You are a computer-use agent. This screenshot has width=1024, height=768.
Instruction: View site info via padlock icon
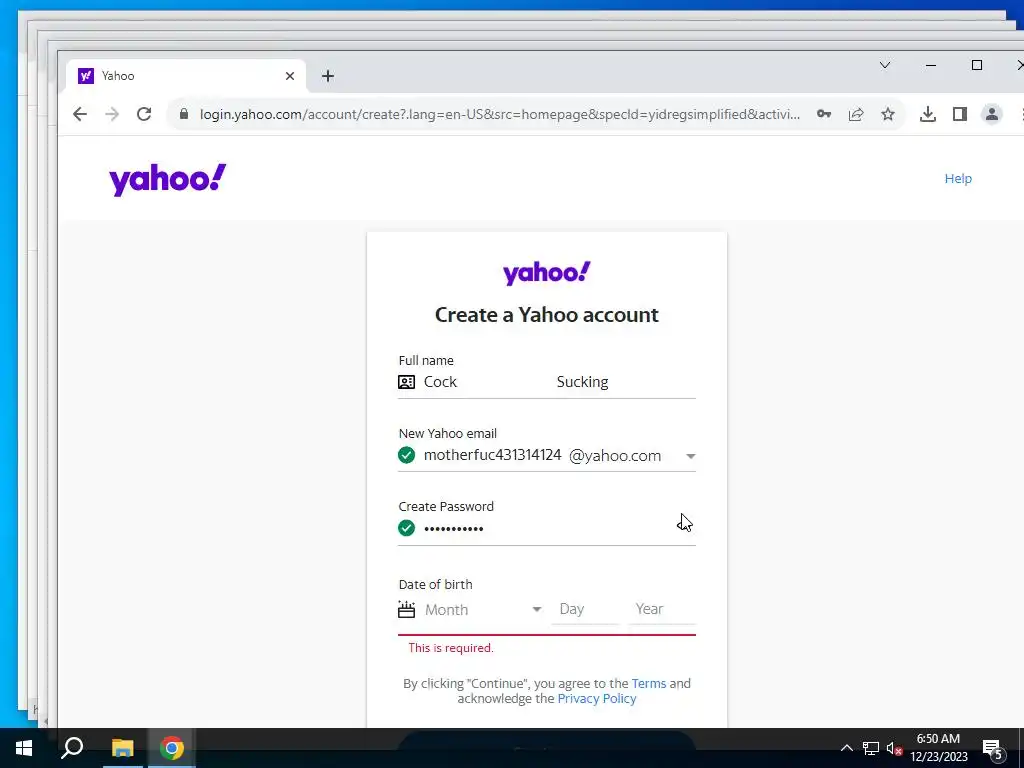pyautogui.click(x=184, y=114)
